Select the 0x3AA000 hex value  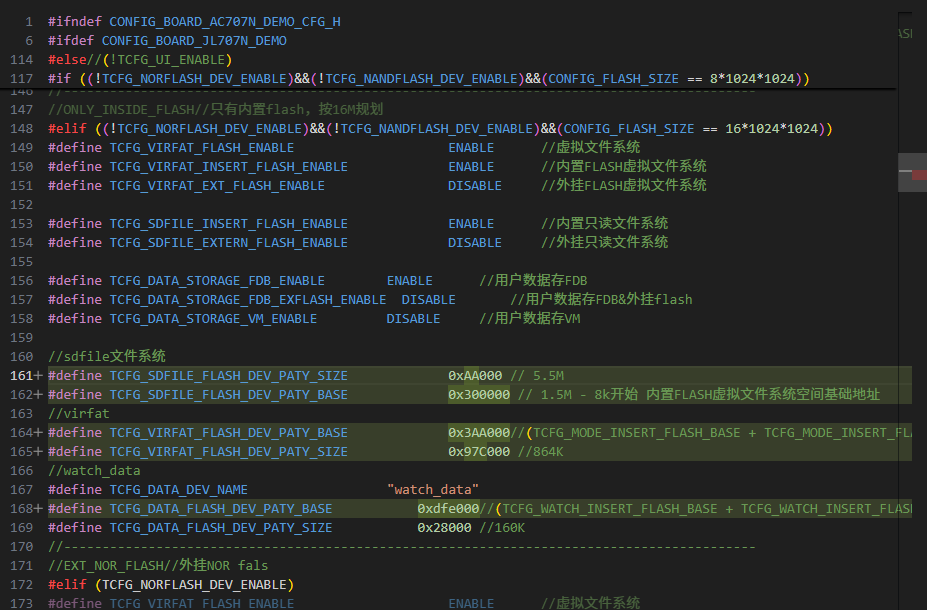point(479,433)
